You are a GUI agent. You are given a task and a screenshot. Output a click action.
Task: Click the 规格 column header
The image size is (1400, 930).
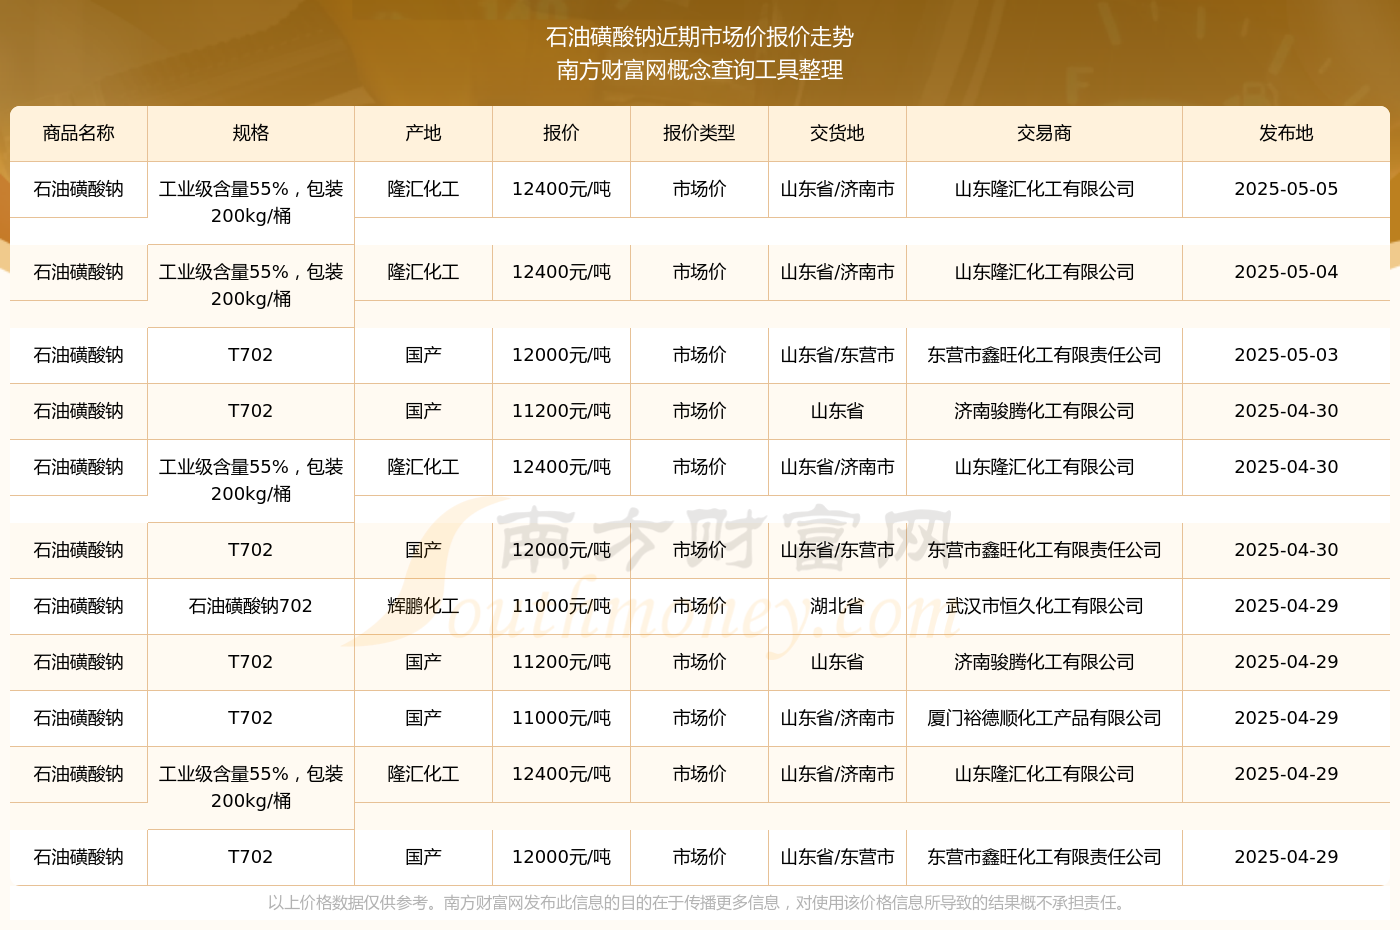251,133
